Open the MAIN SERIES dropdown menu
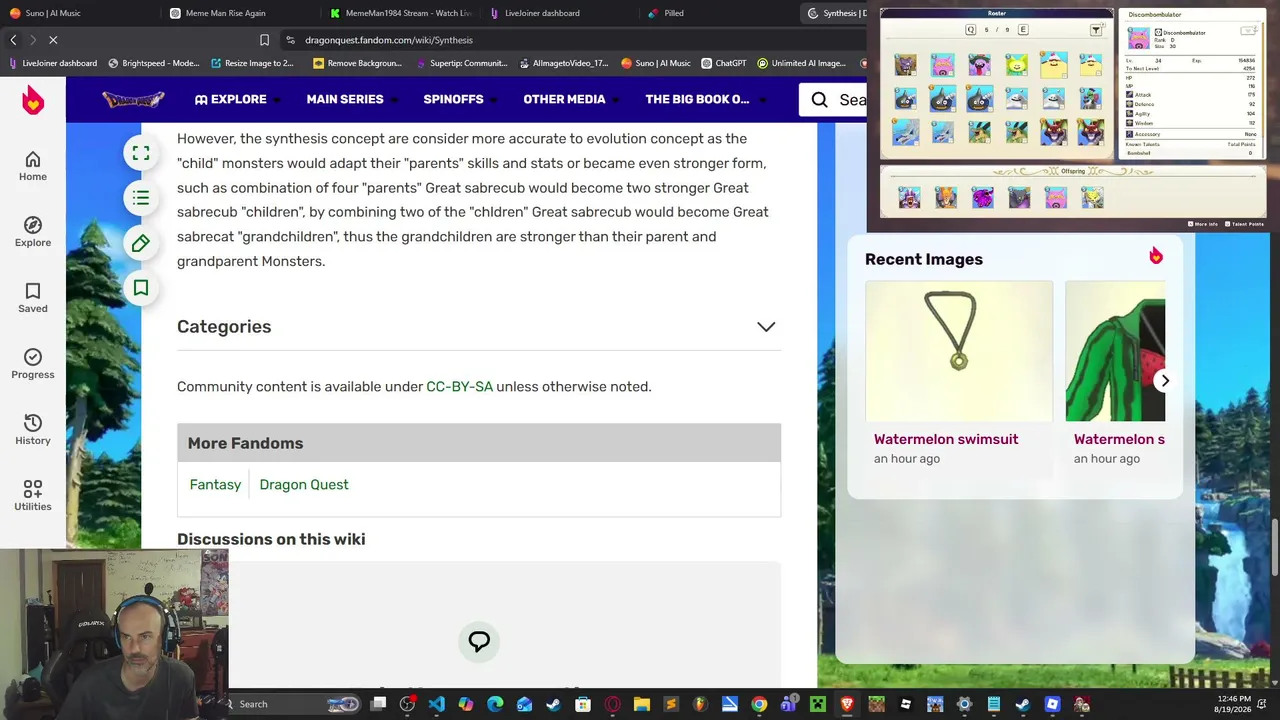1280x720 pixels. 352,99
